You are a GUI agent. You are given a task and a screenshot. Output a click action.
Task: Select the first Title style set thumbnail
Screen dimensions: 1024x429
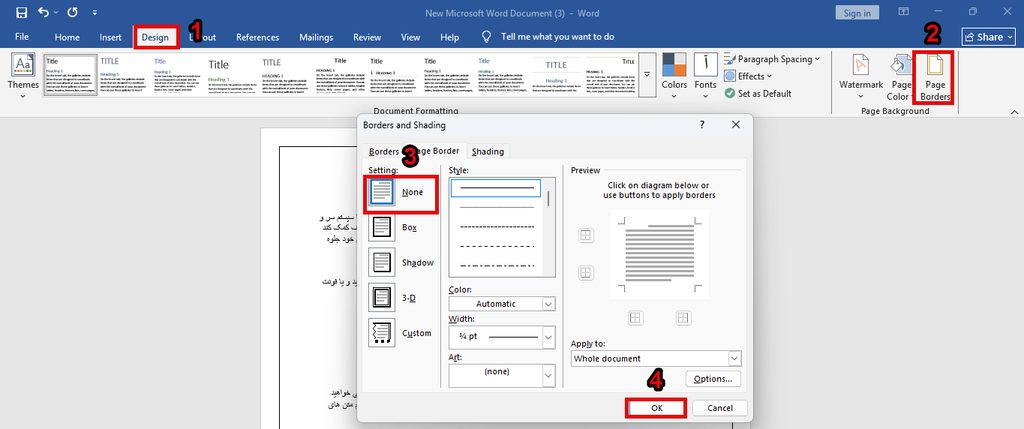71,74
